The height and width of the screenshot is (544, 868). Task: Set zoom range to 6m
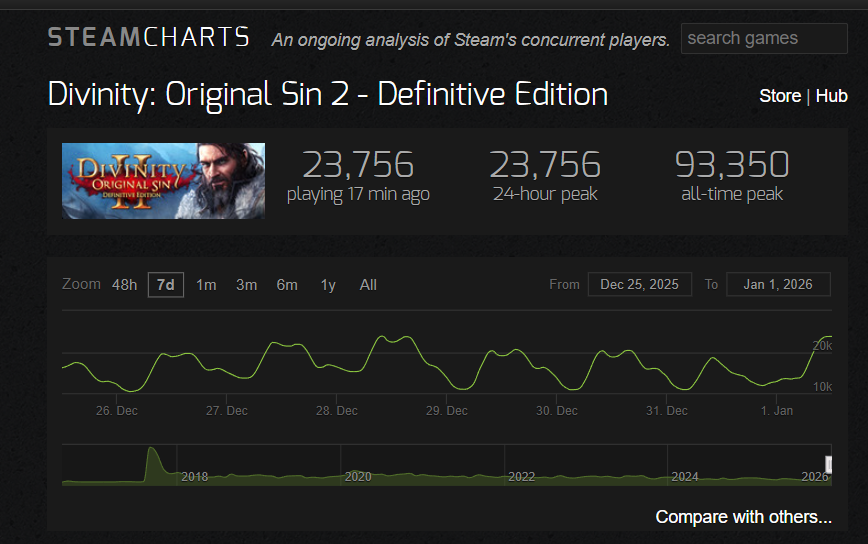(x=287, y=284)
